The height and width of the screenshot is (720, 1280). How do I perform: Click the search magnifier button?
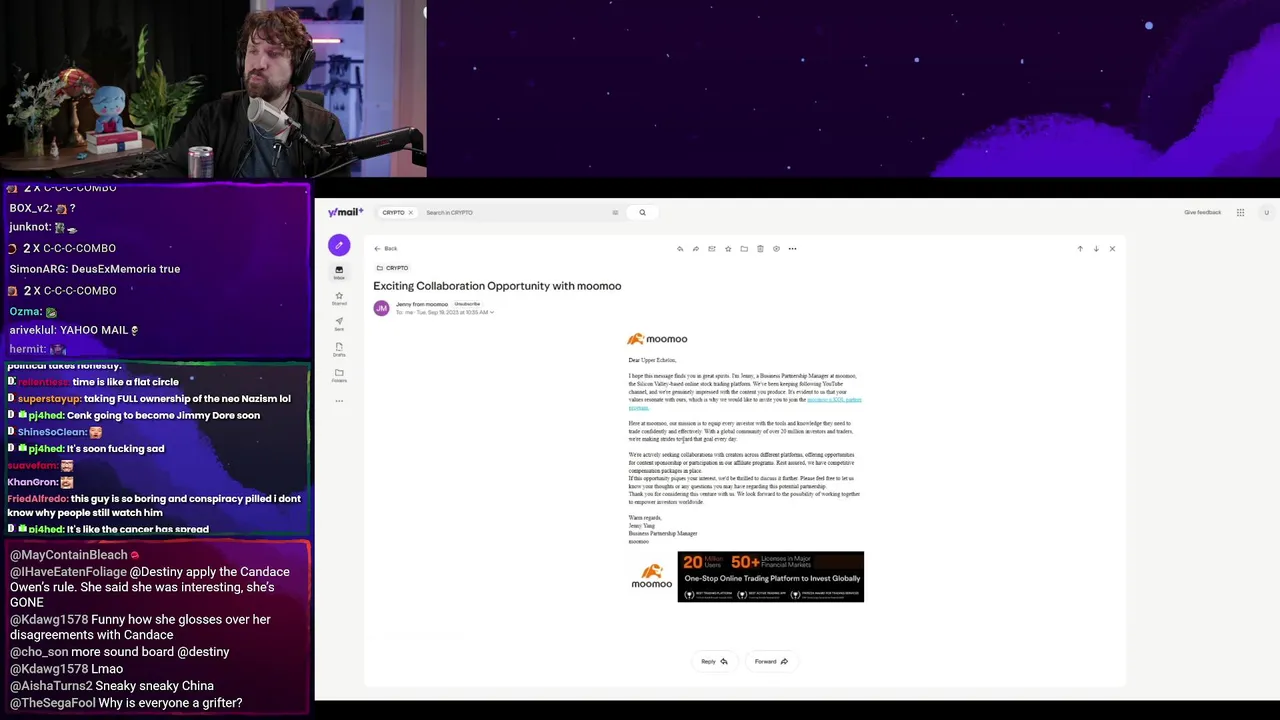coord(642,212)
